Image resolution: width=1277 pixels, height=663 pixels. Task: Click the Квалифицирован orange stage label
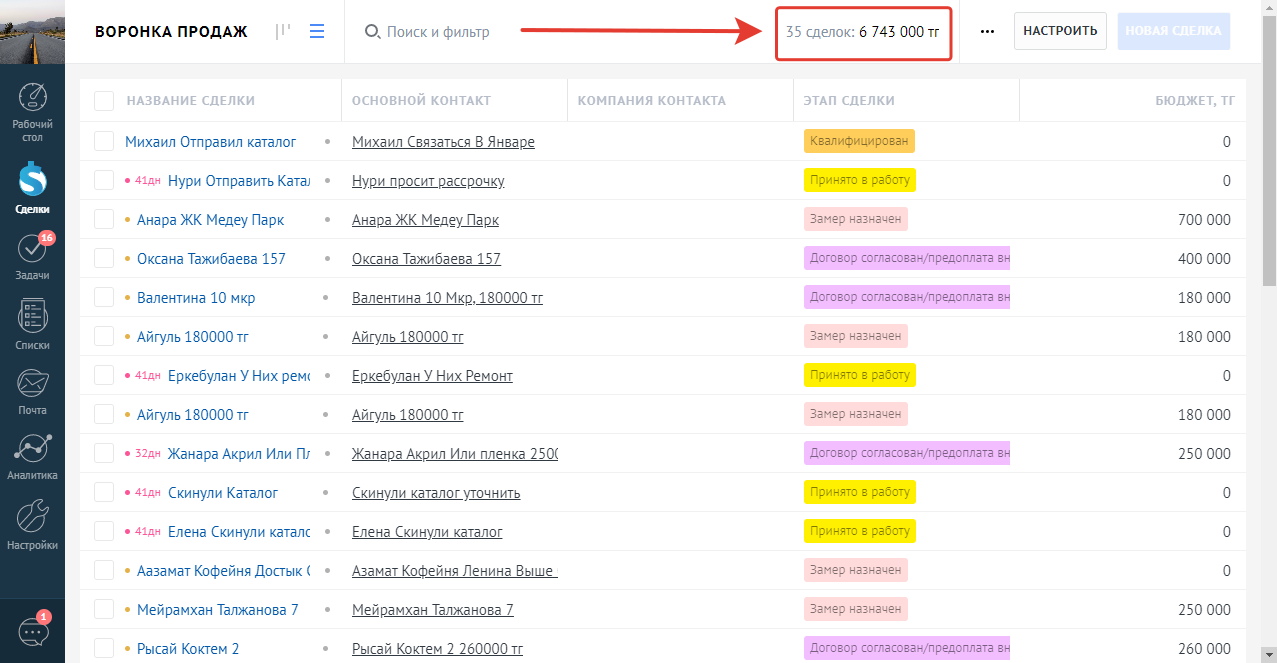[859, 142]
